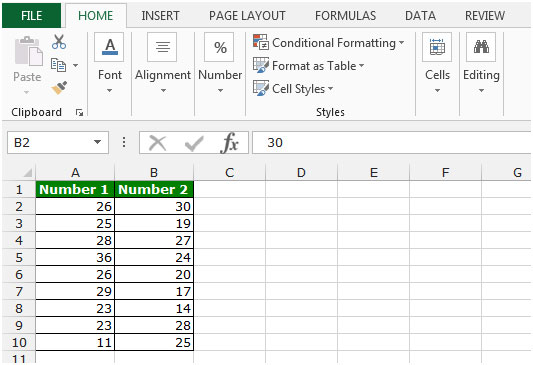Expand the Cells dropdown arrow

click(437, 90)
